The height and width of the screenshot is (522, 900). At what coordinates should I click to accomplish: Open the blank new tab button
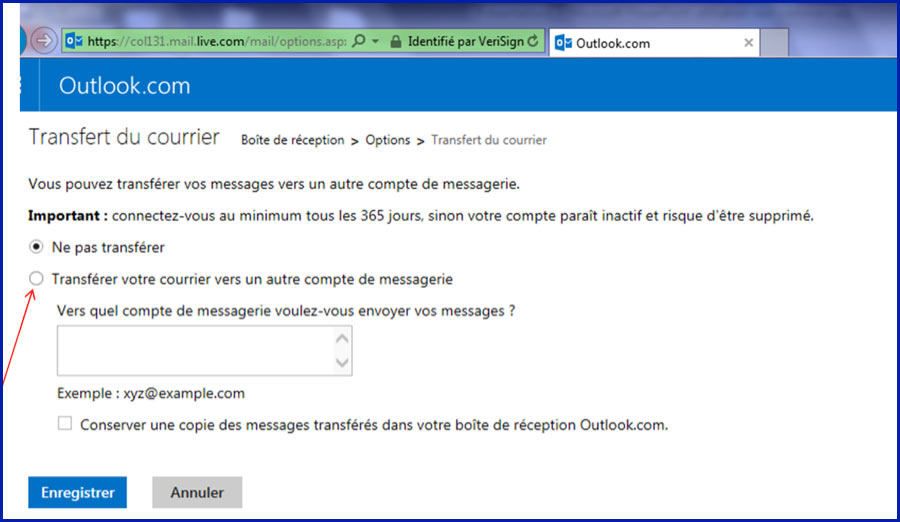pos(776,43)
